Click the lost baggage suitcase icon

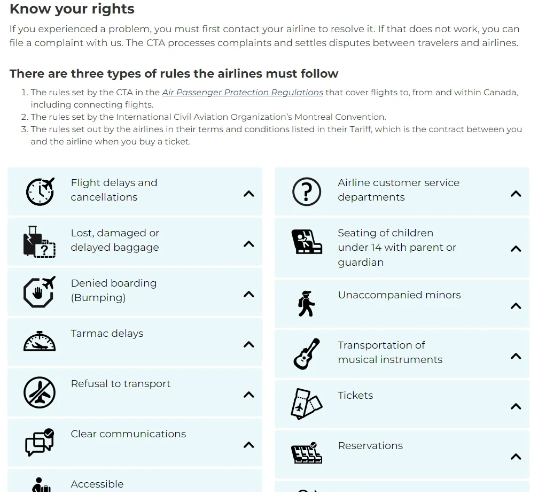(x=39, y=242)
